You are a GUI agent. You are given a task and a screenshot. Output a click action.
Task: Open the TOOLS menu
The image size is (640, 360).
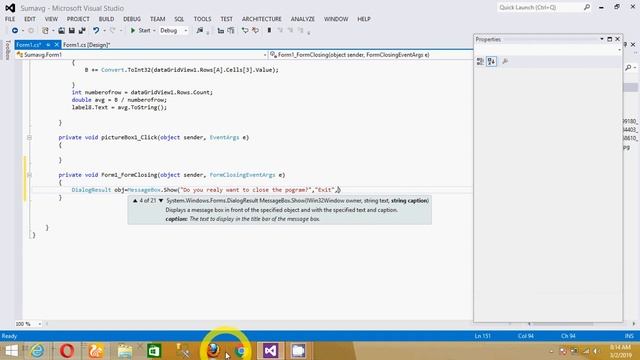point(202,19)
